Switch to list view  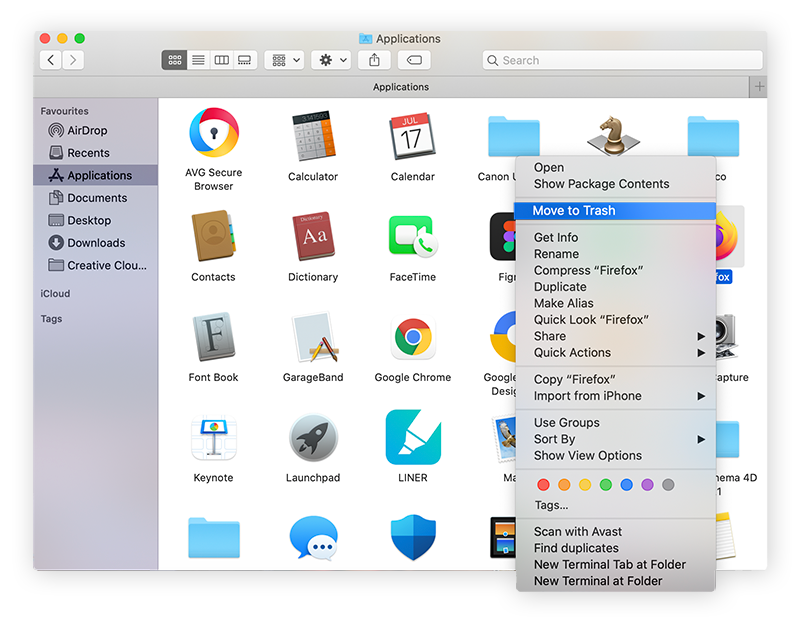198,60
